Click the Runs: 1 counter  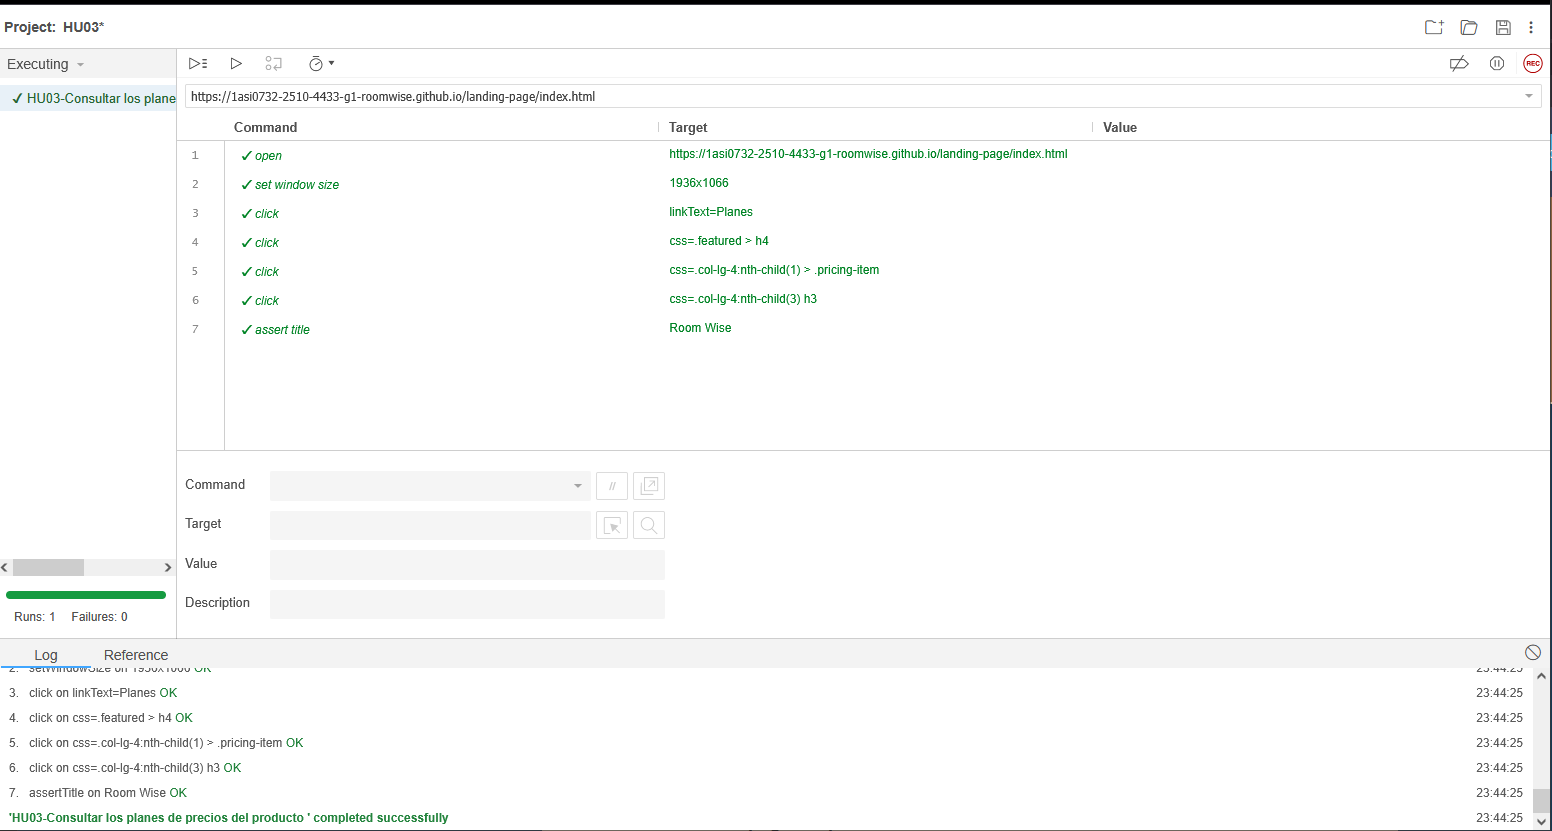(x=35, y=617)
